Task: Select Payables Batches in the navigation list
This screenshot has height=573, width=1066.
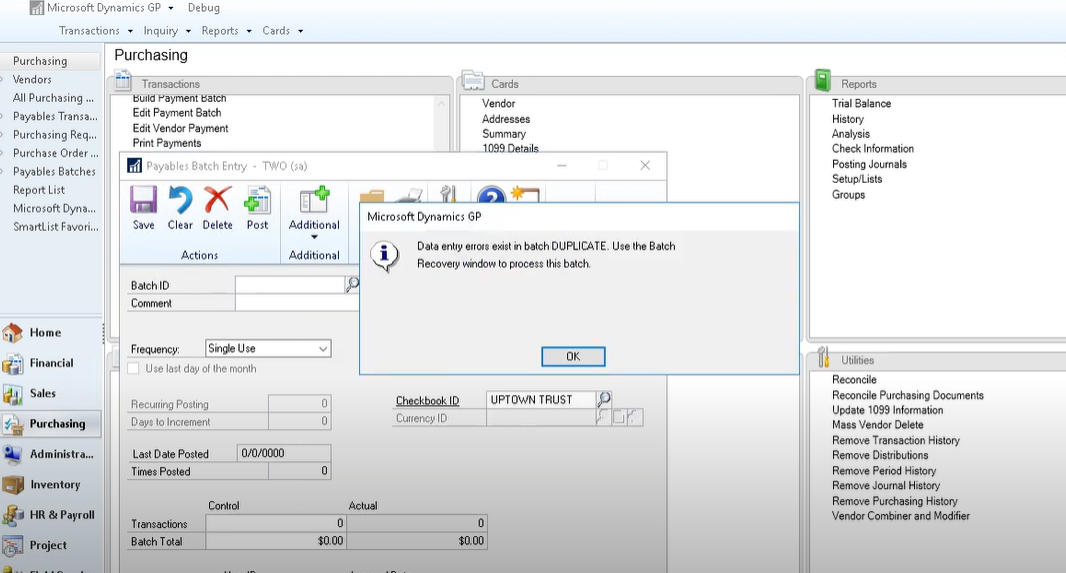Action: (54, 172)
